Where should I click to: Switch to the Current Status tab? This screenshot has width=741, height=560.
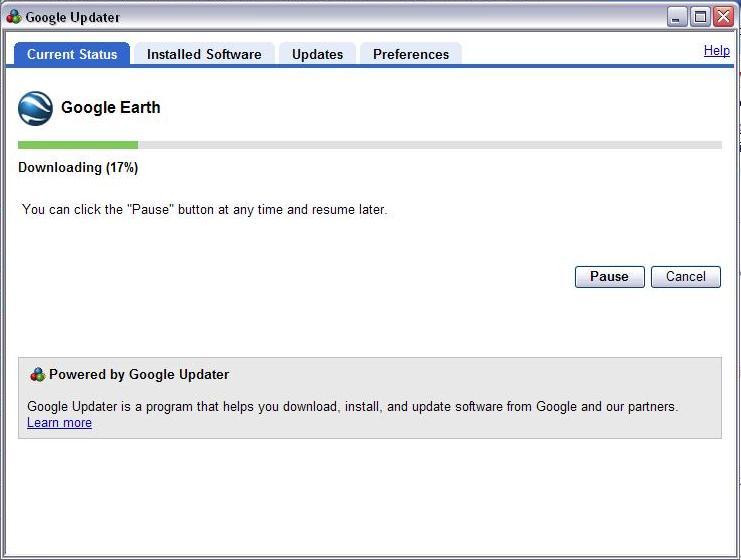[72, 54]
